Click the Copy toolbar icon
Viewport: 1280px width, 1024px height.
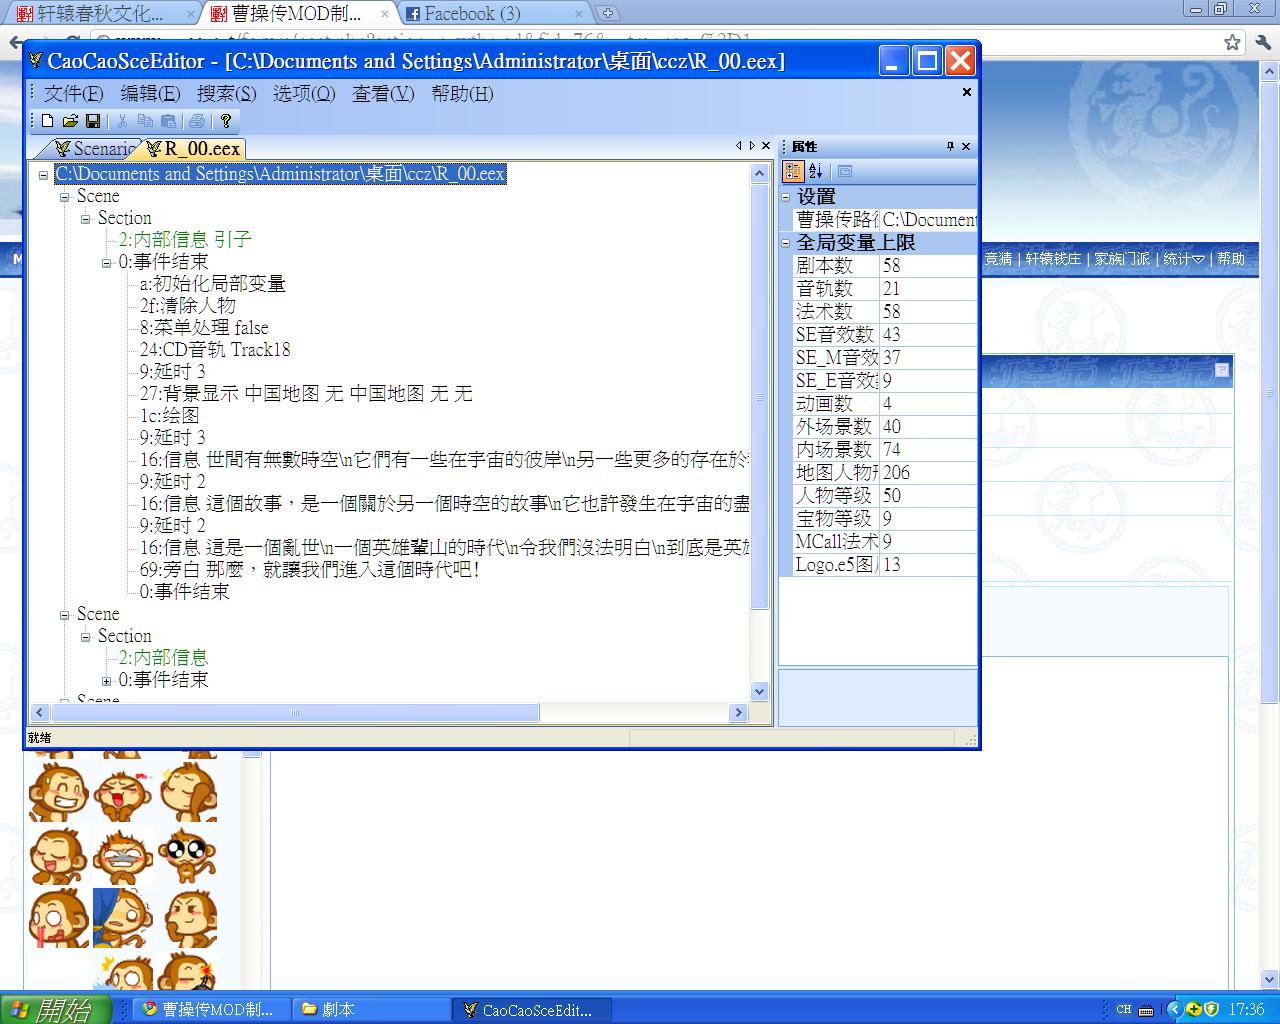(x=145, y=121)
